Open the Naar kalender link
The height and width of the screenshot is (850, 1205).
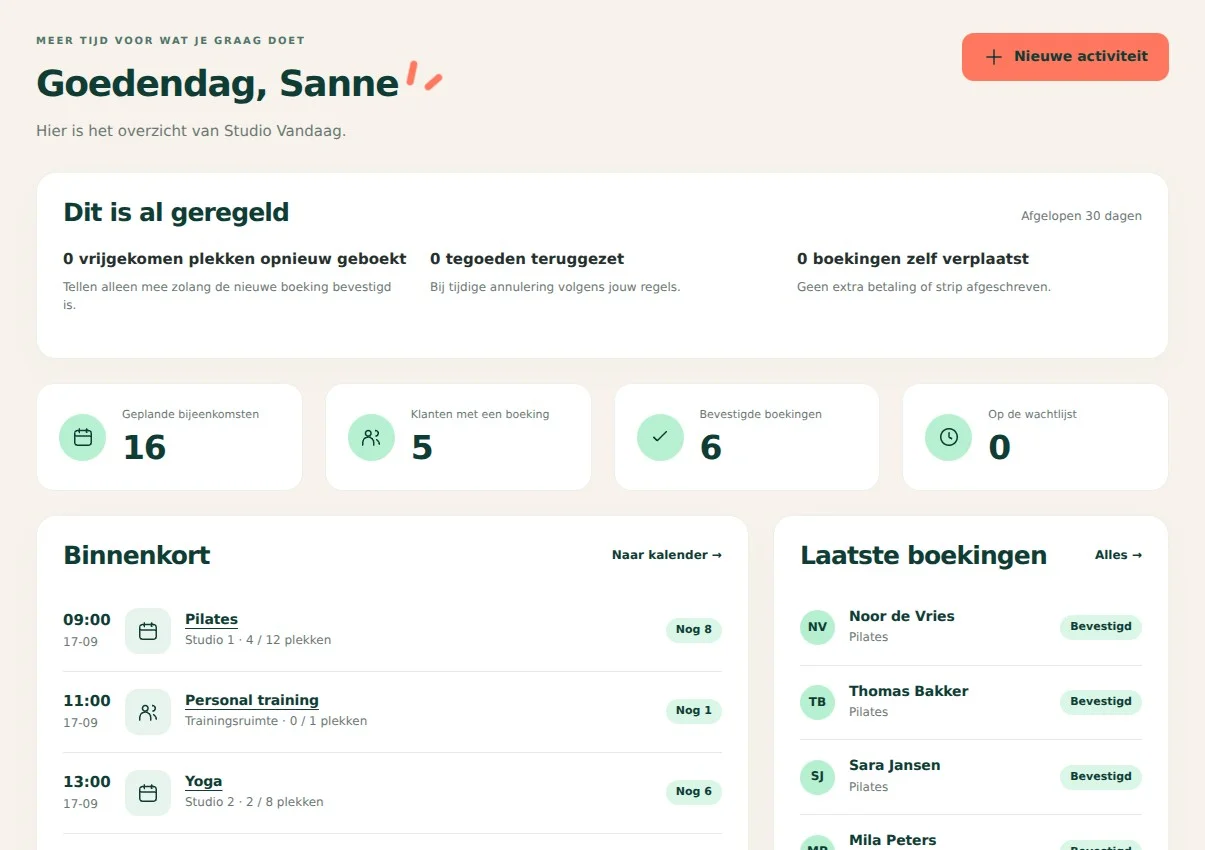coord(667,555)
